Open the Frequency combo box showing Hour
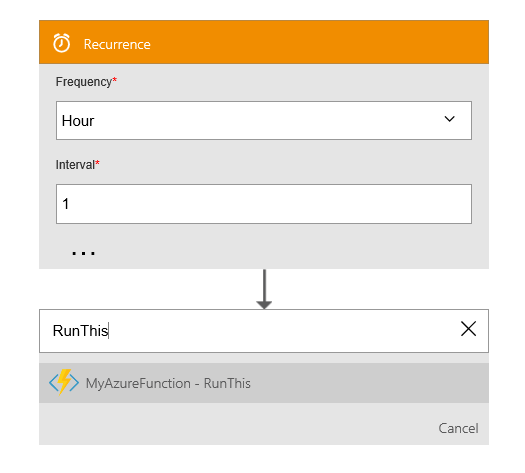This screenshot has height=473, width=525. coord(264,121)
